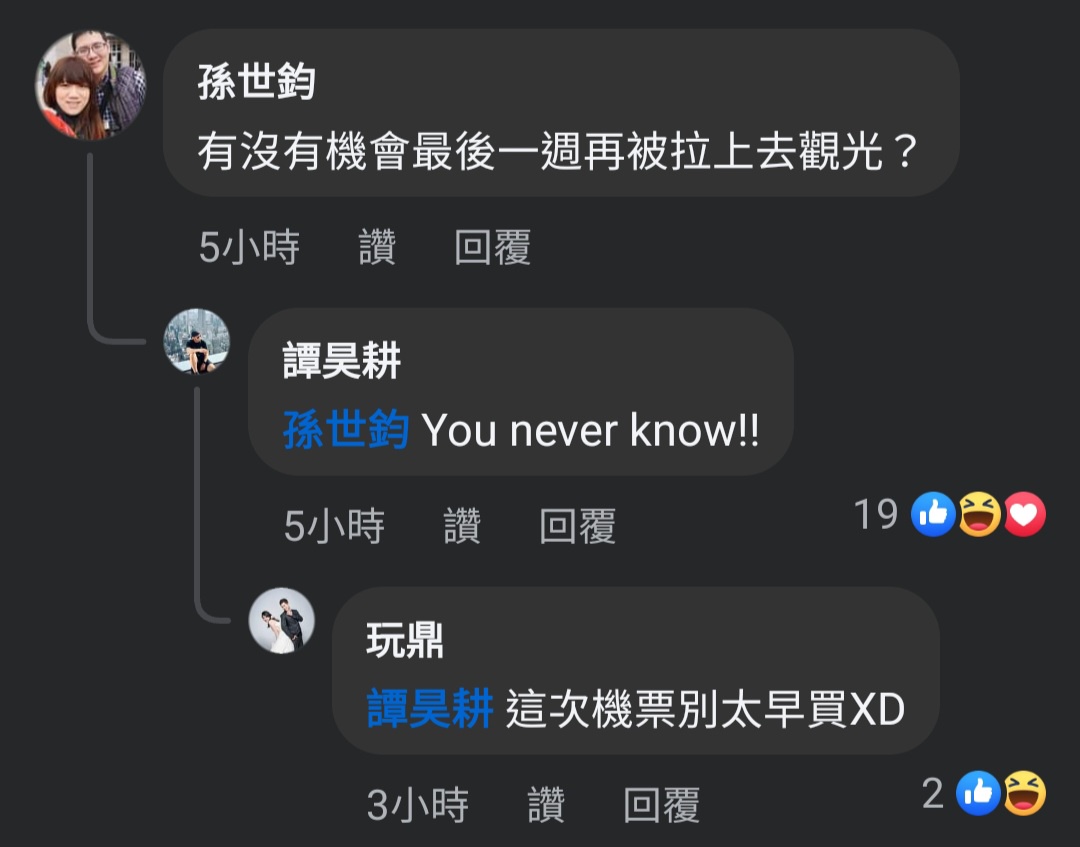
Task: Reply to 譚昊耕's comment via 回覆
Action: coord(577,526)
